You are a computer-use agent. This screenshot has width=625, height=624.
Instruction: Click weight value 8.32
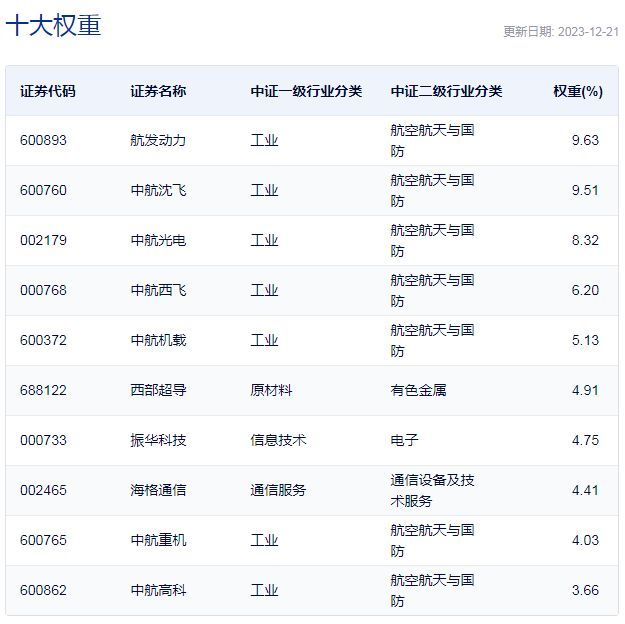(x=585, y=240)
